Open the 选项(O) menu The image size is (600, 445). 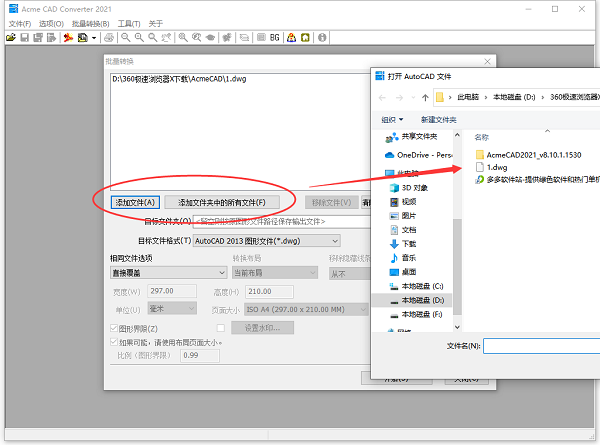[51, 24]
